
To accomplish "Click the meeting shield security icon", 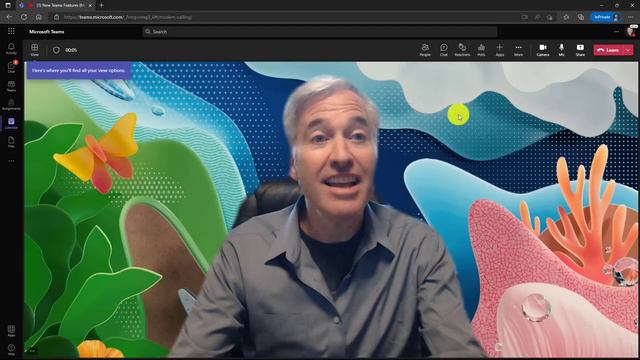I will pos(56,50).
